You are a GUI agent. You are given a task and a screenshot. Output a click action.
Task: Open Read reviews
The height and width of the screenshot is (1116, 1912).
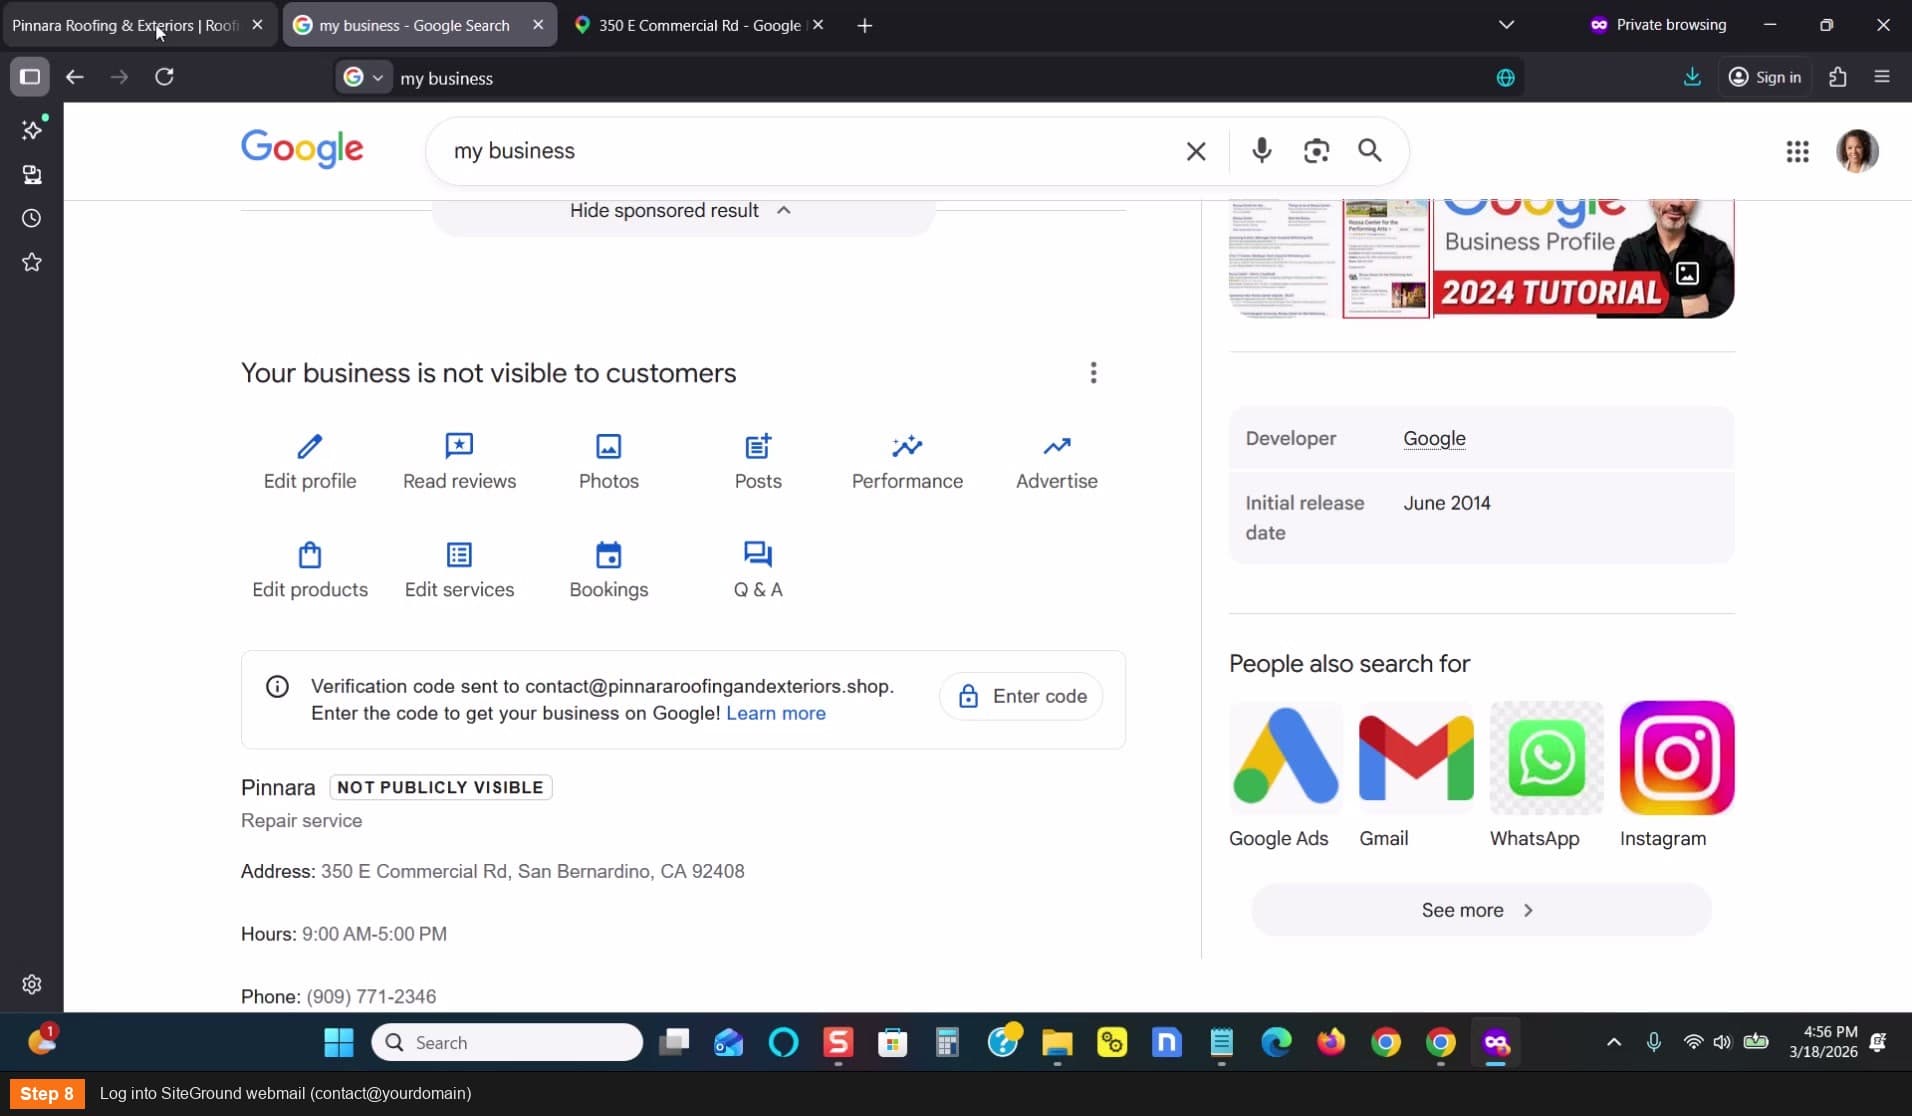(459, 462)
